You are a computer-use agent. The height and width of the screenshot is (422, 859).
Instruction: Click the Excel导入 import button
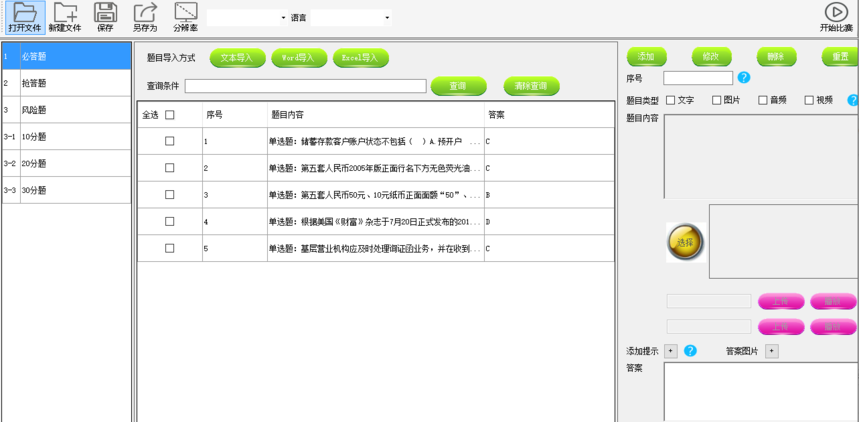pyautogui.click(x=361, y=58)
